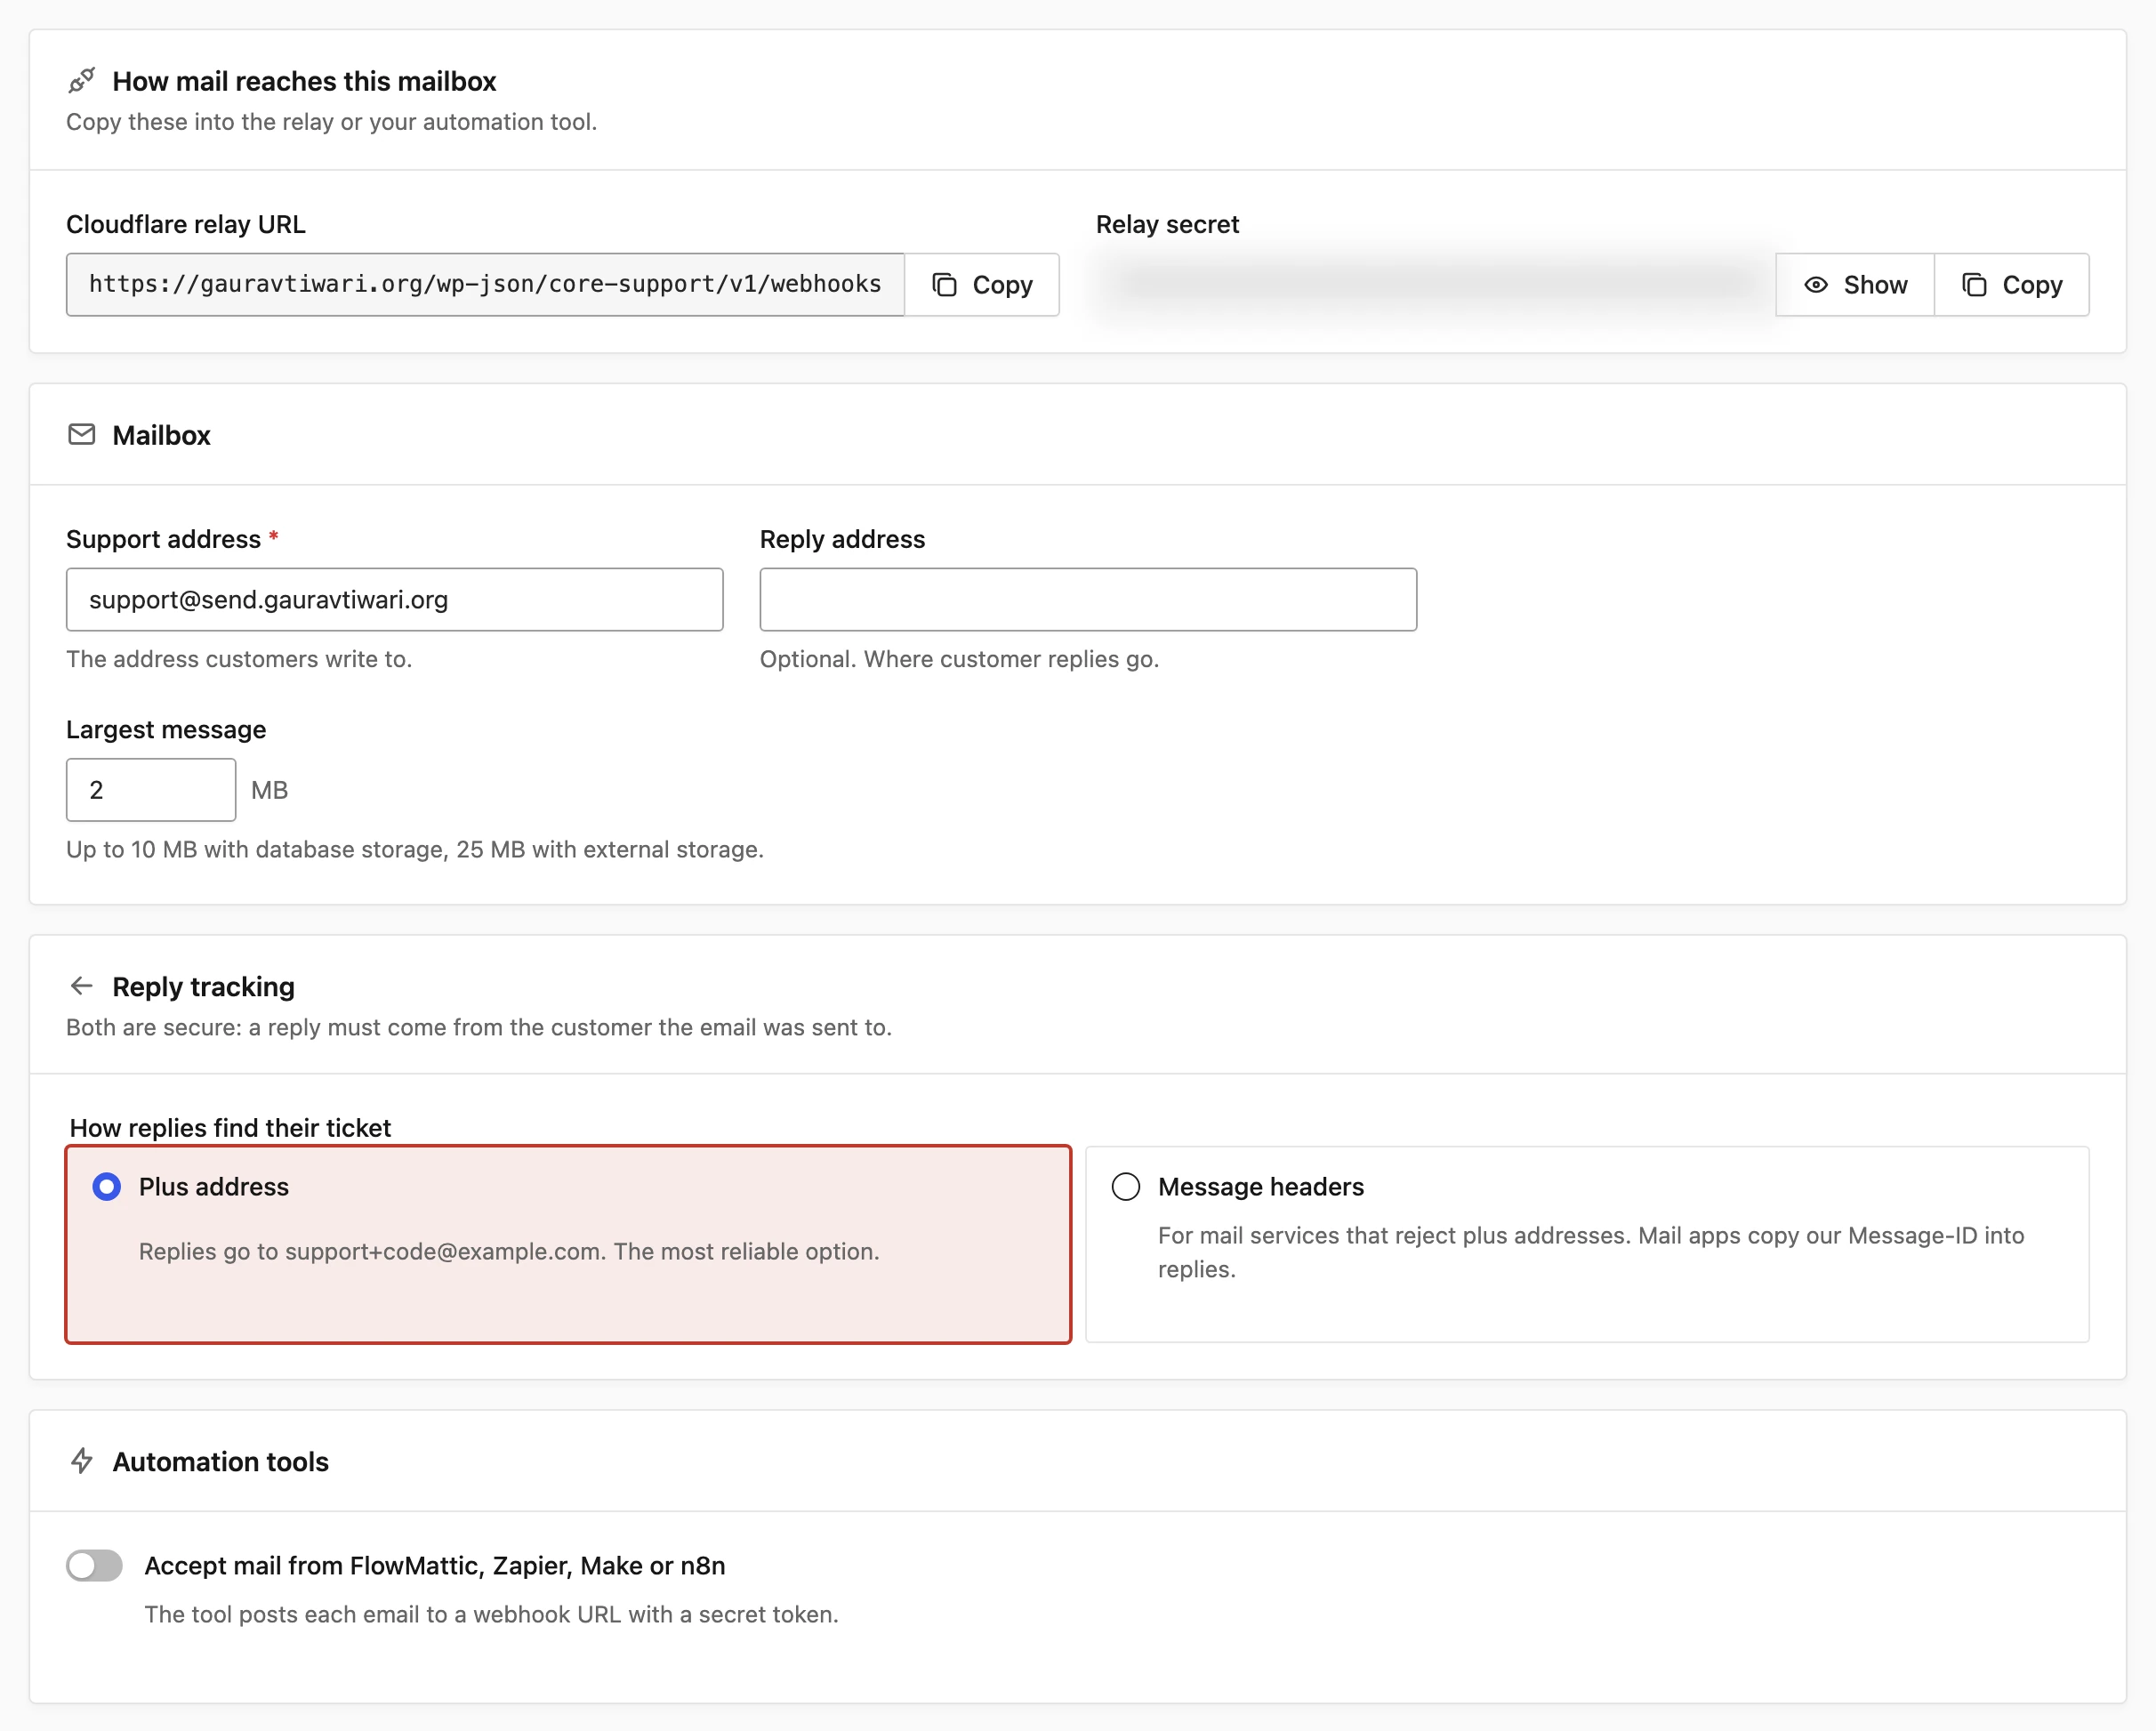Click the "Support address" label
2156x1731 pixels.
[163, 539]
